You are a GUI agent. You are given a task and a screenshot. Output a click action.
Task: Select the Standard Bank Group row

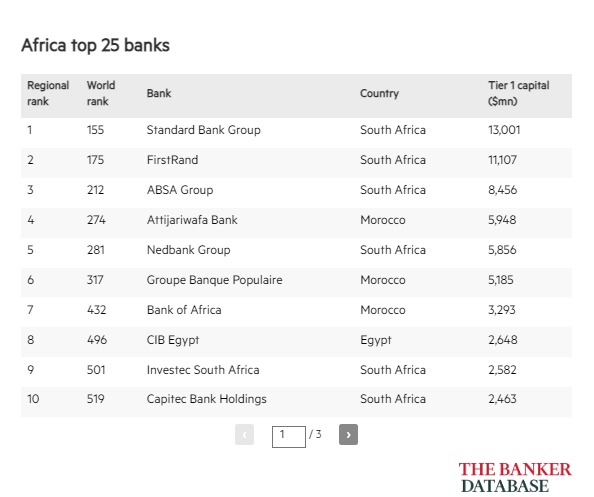(x=296, y=130)
